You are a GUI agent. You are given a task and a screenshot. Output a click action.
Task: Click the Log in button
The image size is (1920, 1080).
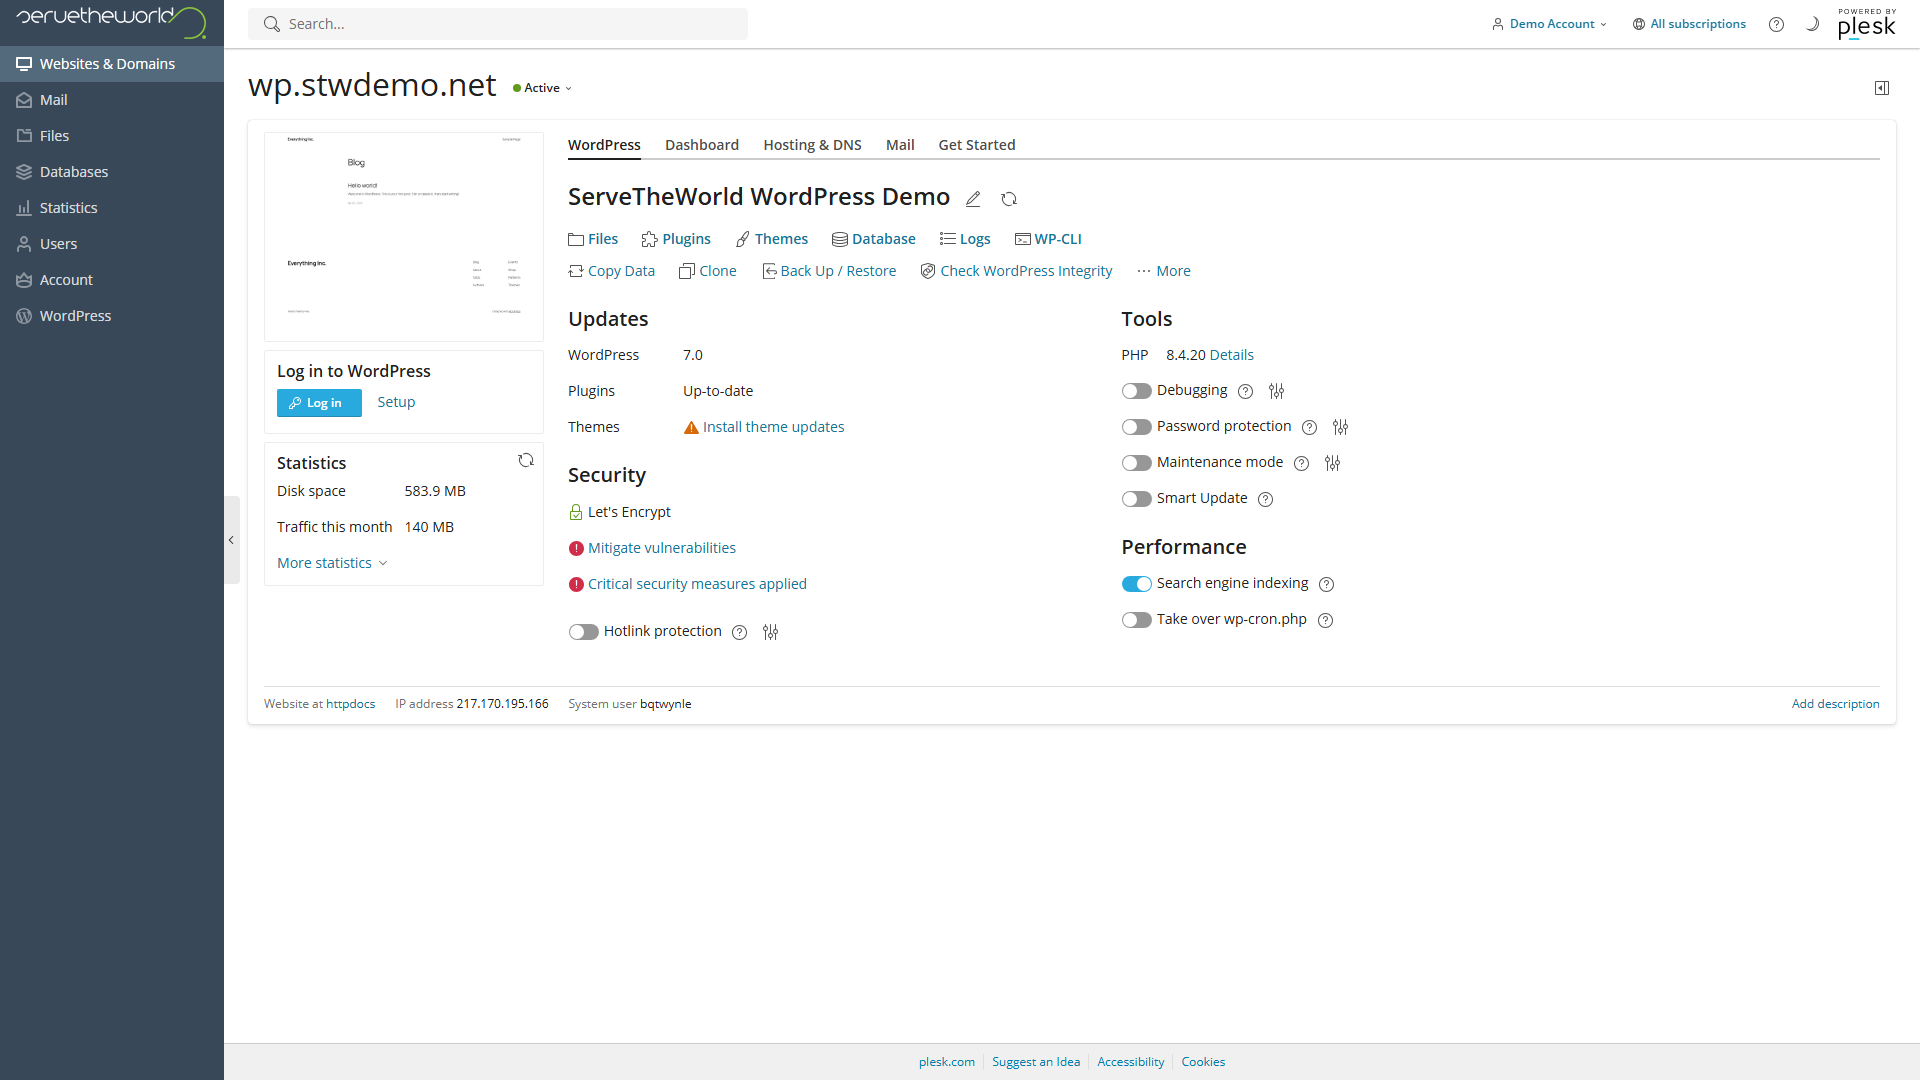319,403
